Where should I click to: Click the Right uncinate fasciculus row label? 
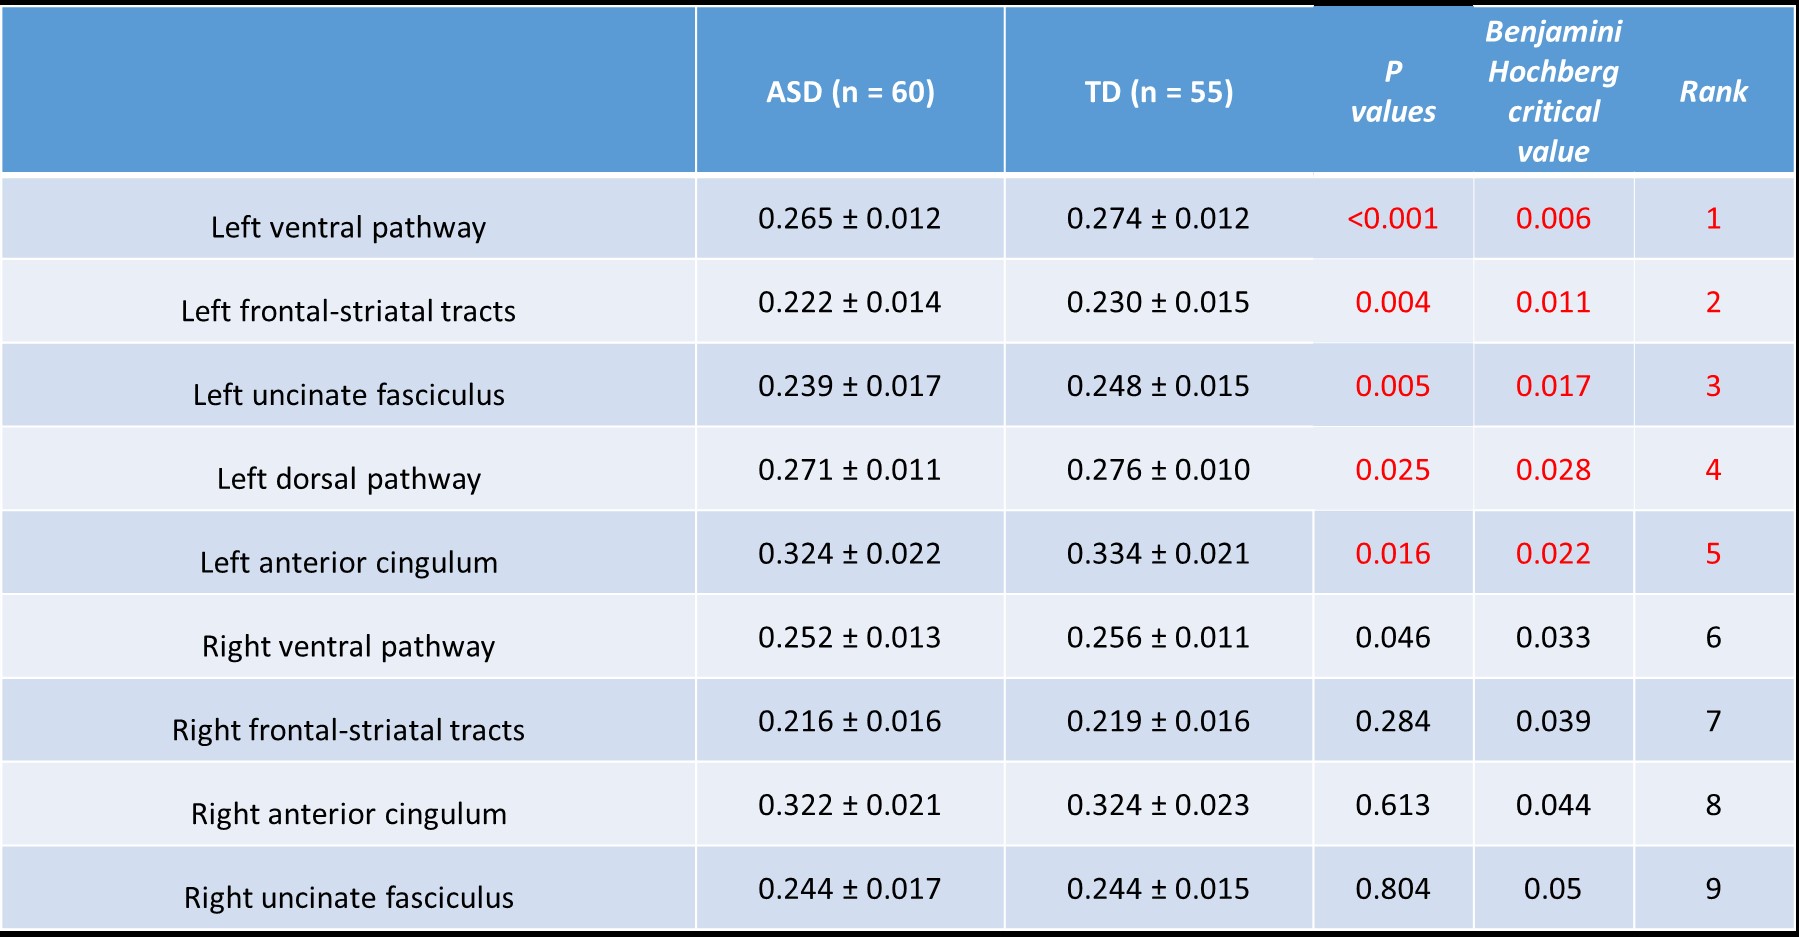[x=348, y=898]
